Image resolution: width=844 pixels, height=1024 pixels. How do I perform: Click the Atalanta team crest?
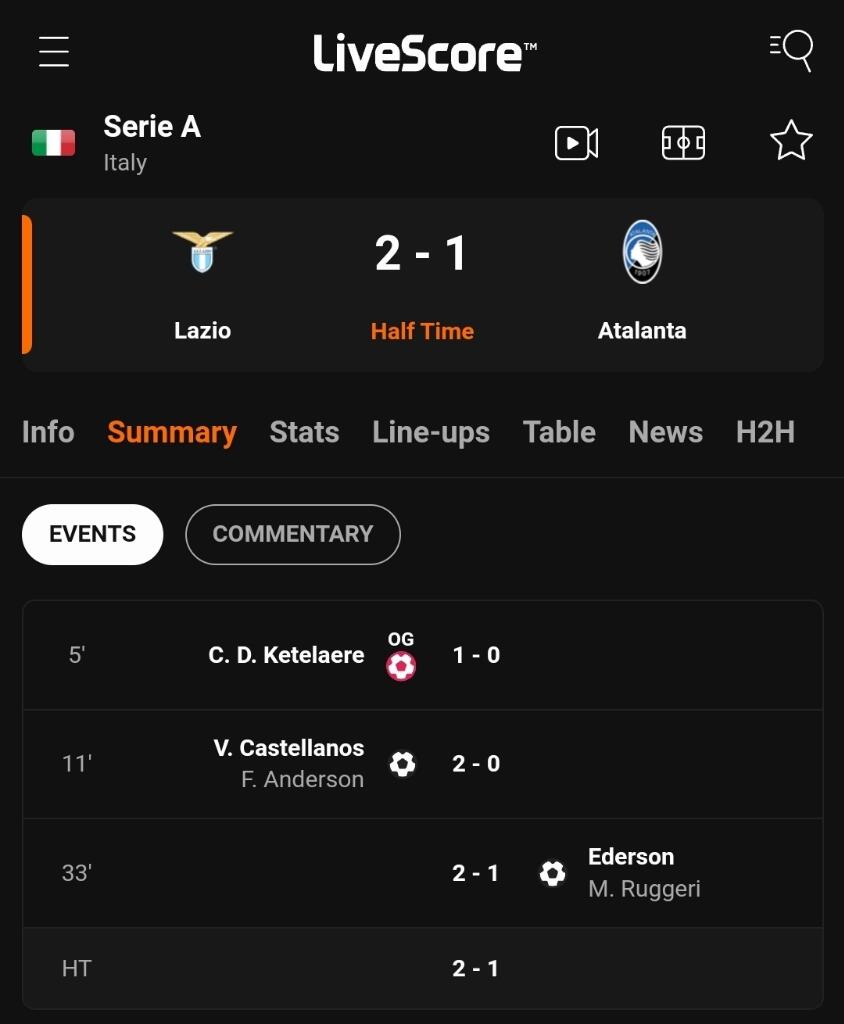tap(642, 252)
